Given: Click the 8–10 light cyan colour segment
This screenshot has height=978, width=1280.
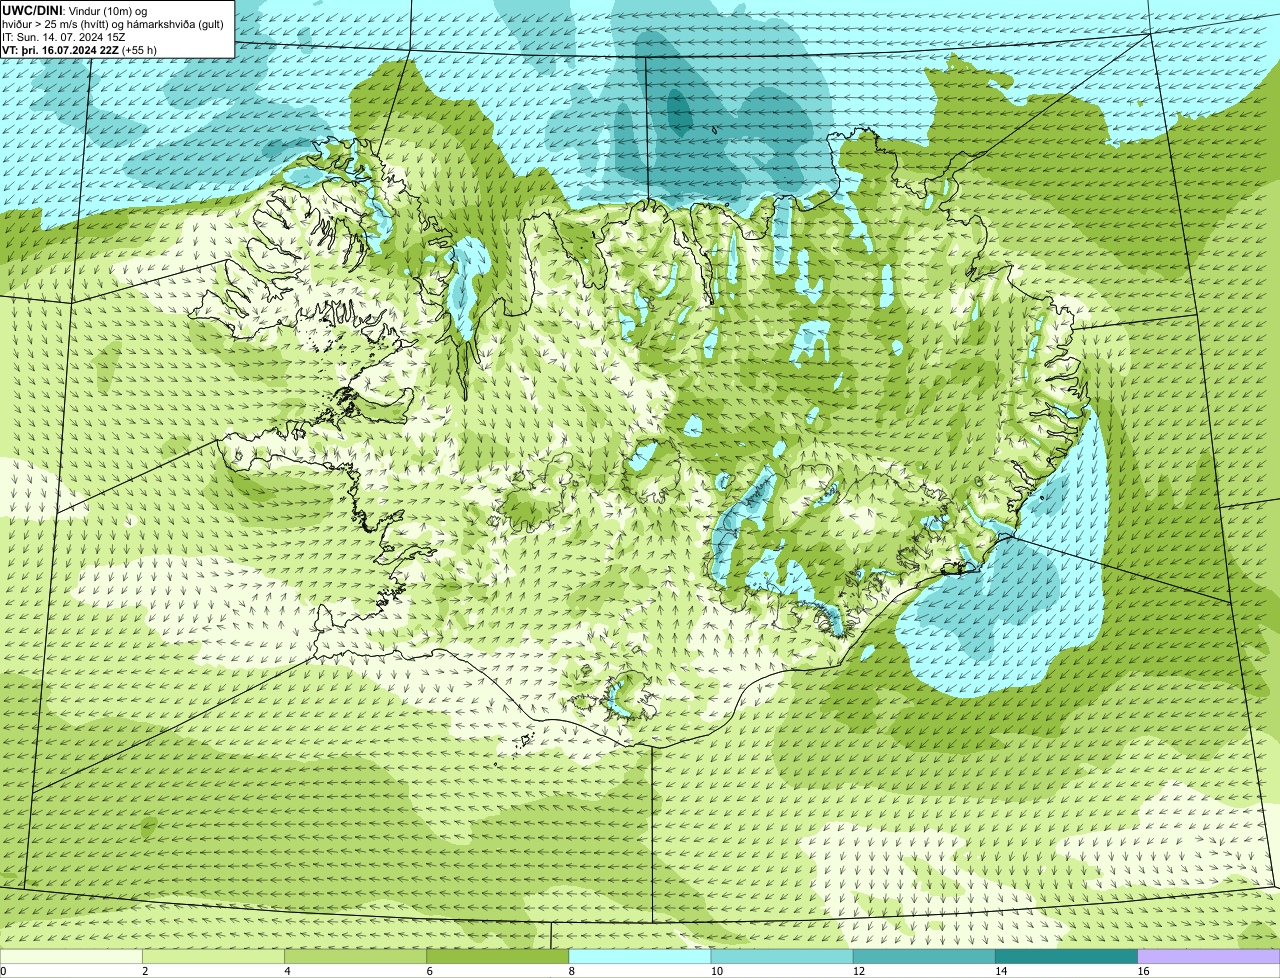Looking at the screenshot, I should pyautogui.click(x=640, y=956).
